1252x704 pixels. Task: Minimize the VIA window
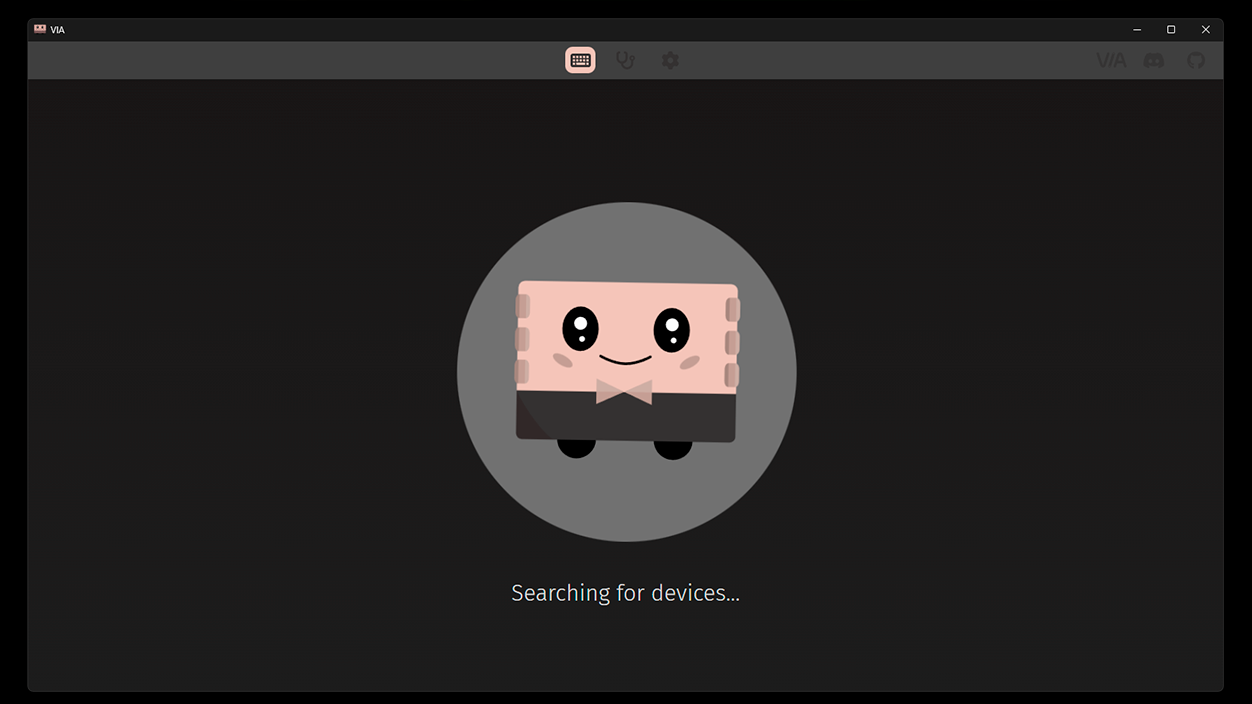(1137, 30)
